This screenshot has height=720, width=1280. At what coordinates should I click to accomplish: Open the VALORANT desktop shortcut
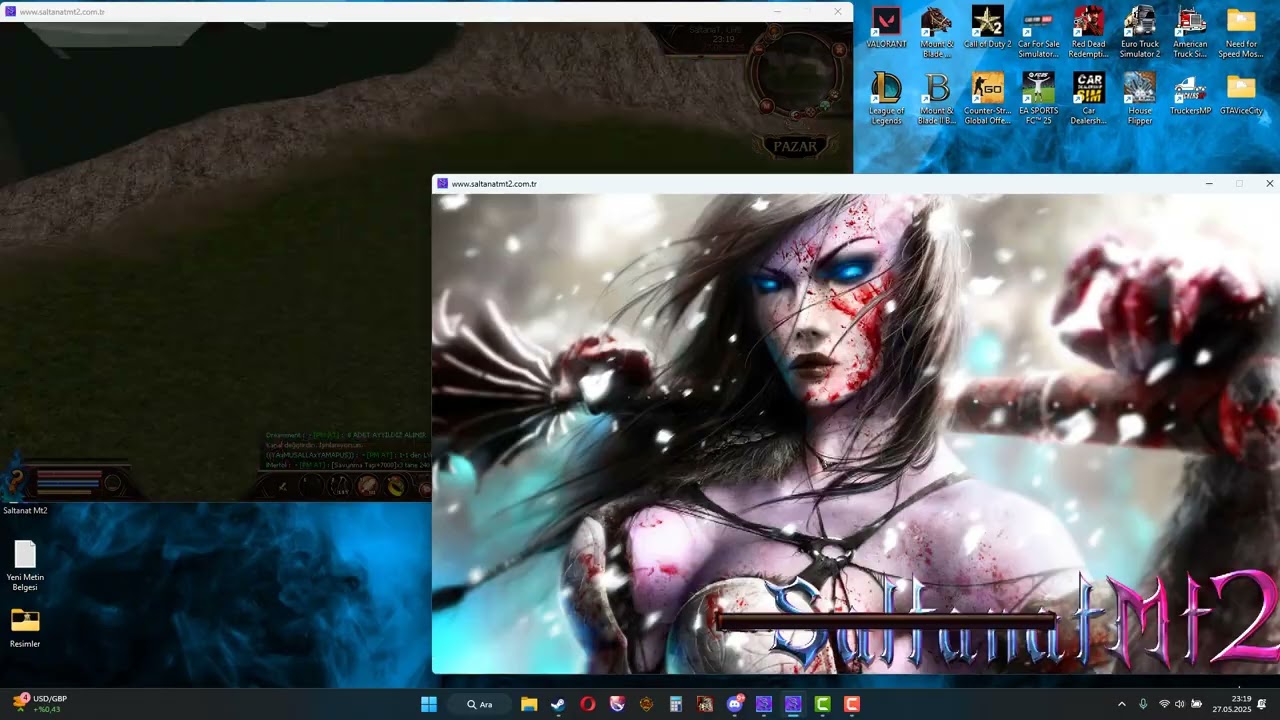click(886, 28)
